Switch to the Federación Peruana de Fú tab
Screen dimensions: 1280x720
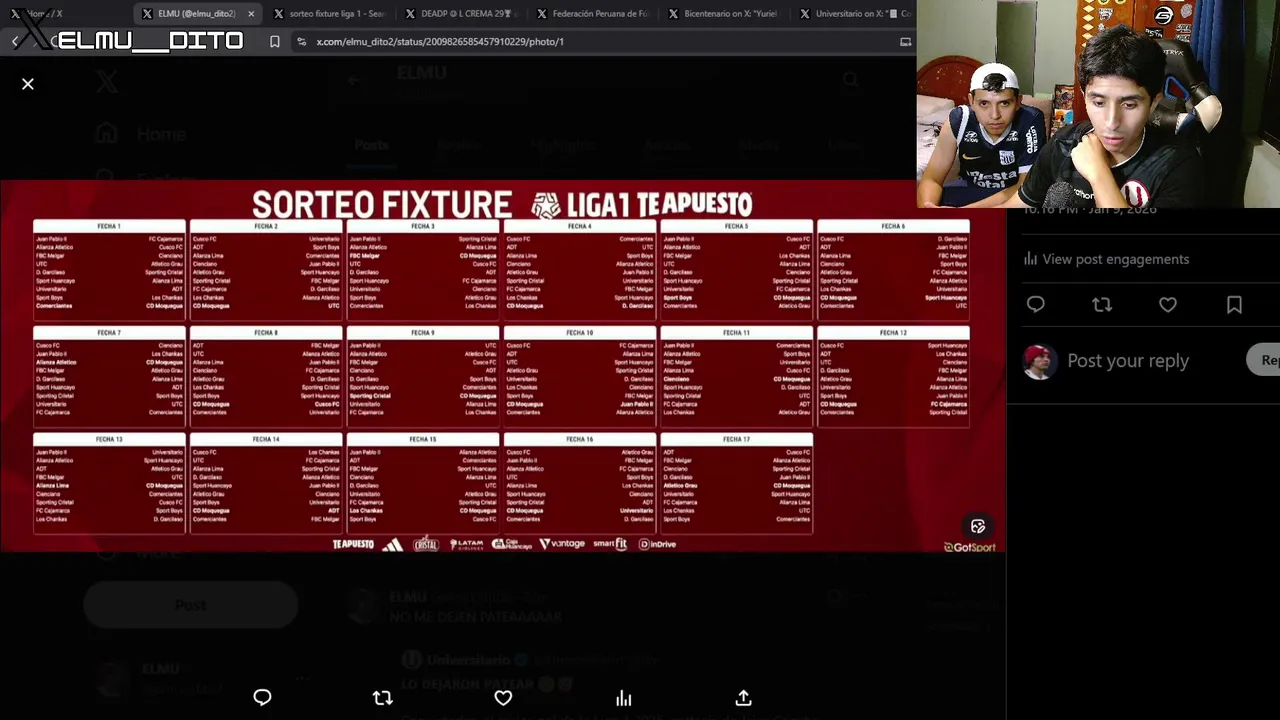click(x=593, y=14)
